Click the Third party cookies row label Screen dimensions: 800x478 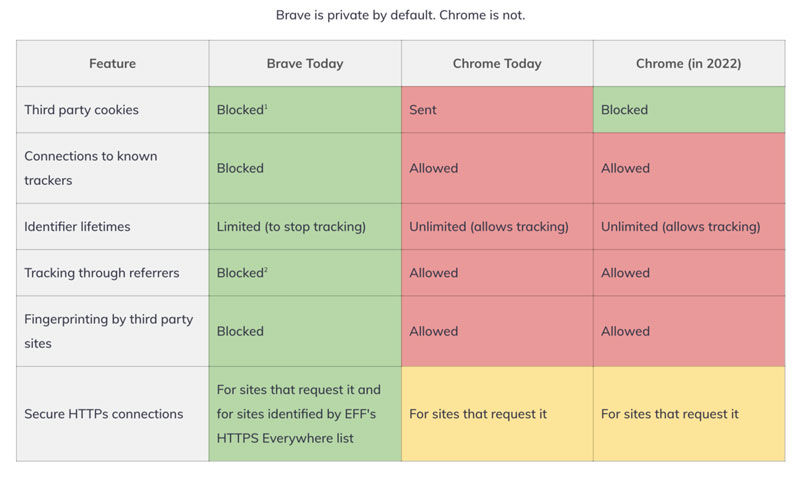click(82, 110)
